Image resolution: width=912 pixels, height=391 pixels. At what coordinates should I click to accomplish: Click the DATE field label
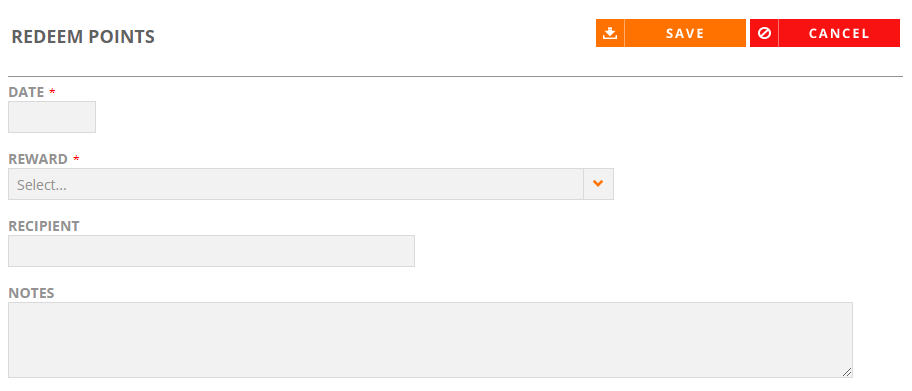coord(26,92)
